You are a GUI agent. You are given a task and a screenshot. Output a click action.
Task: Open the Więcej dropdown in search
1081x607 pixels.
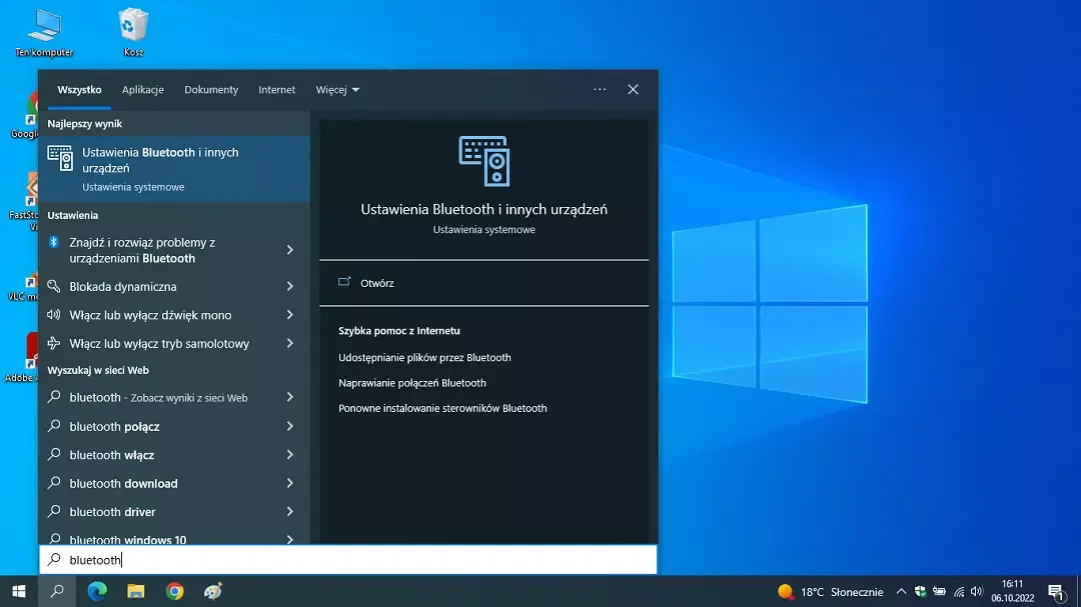pos(337,89)
